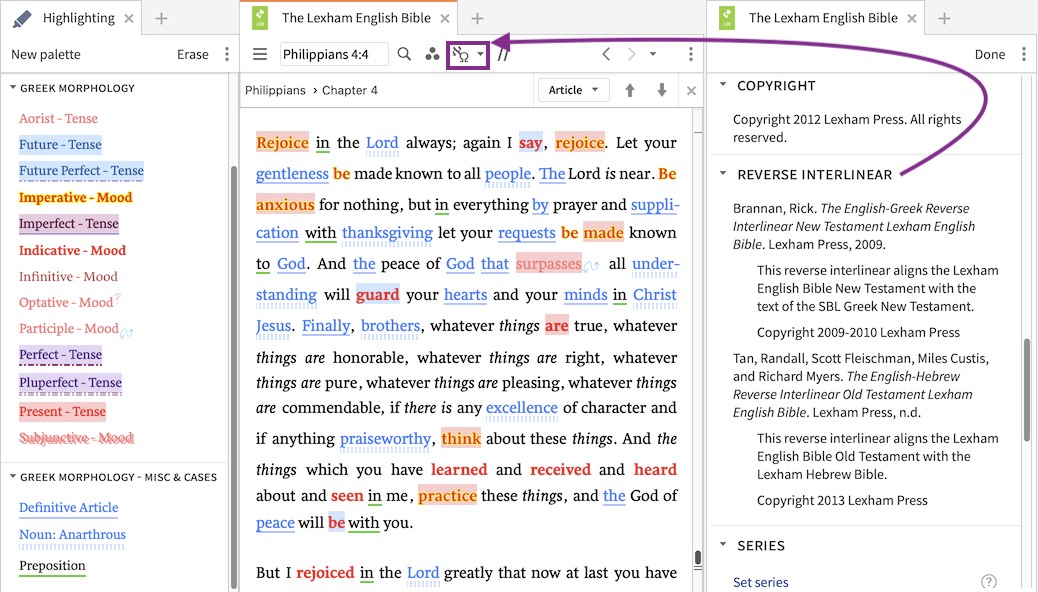Screen dimensions: 1038x592
Task: Collapse Greek Morphology - Misc & Cases section
Action: coord(13,476)
